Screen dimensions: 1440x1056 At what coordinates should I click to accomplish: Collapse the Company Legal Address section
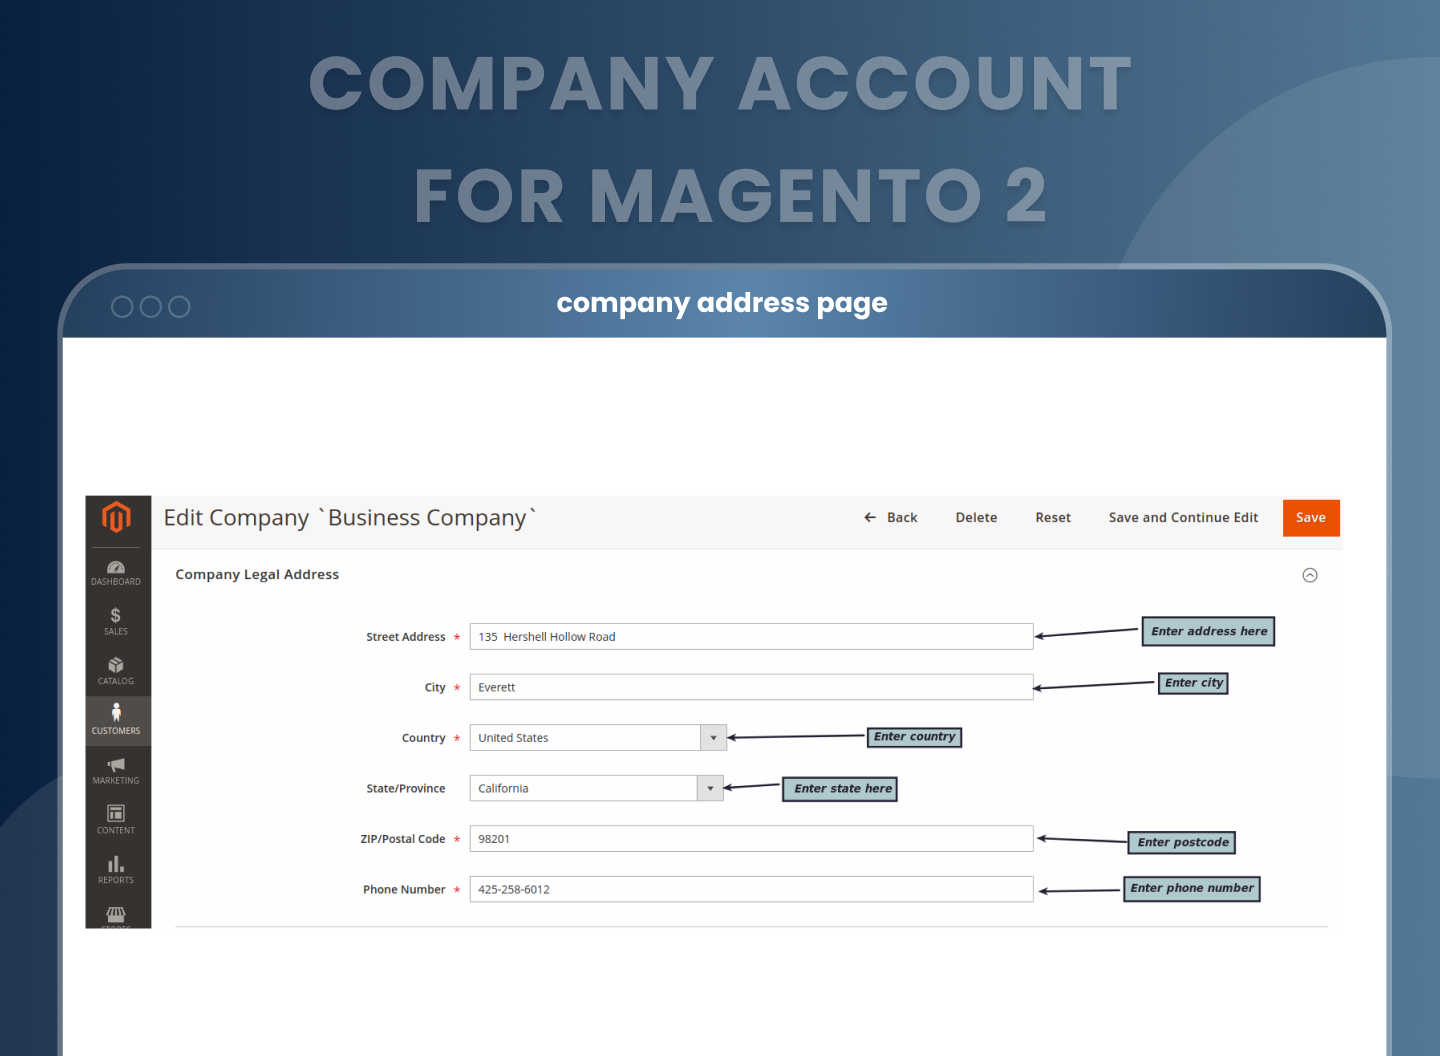click(1310, 575)
